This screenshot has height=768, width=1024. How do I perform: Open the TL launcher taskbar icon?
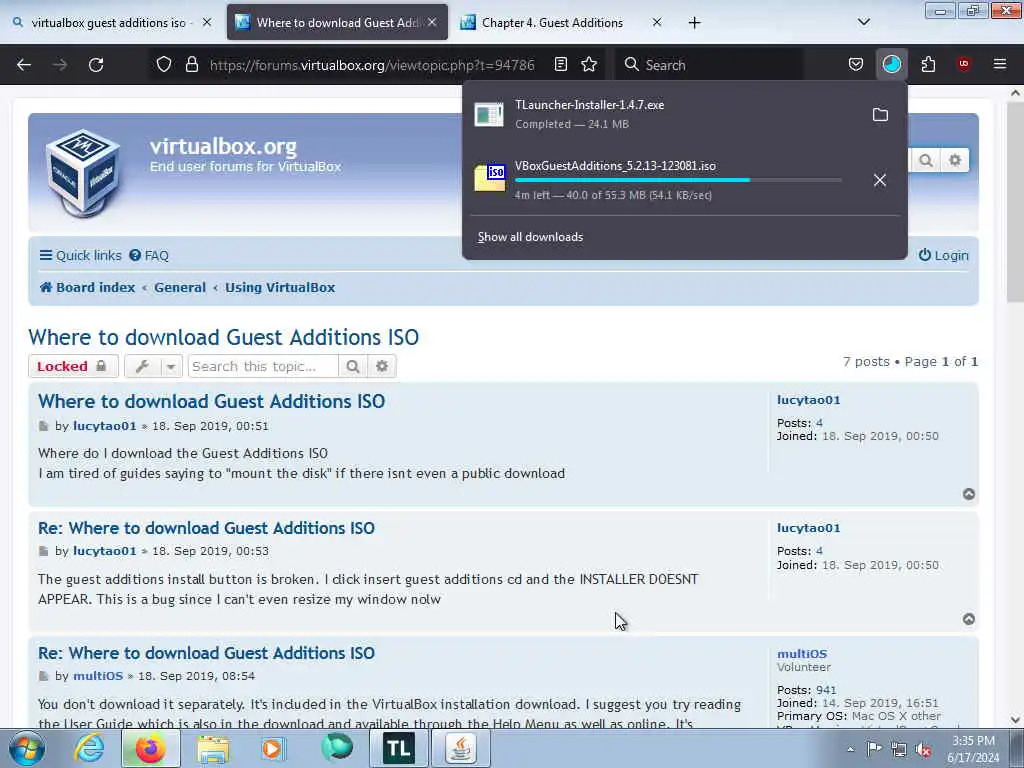tap(398, 748)
